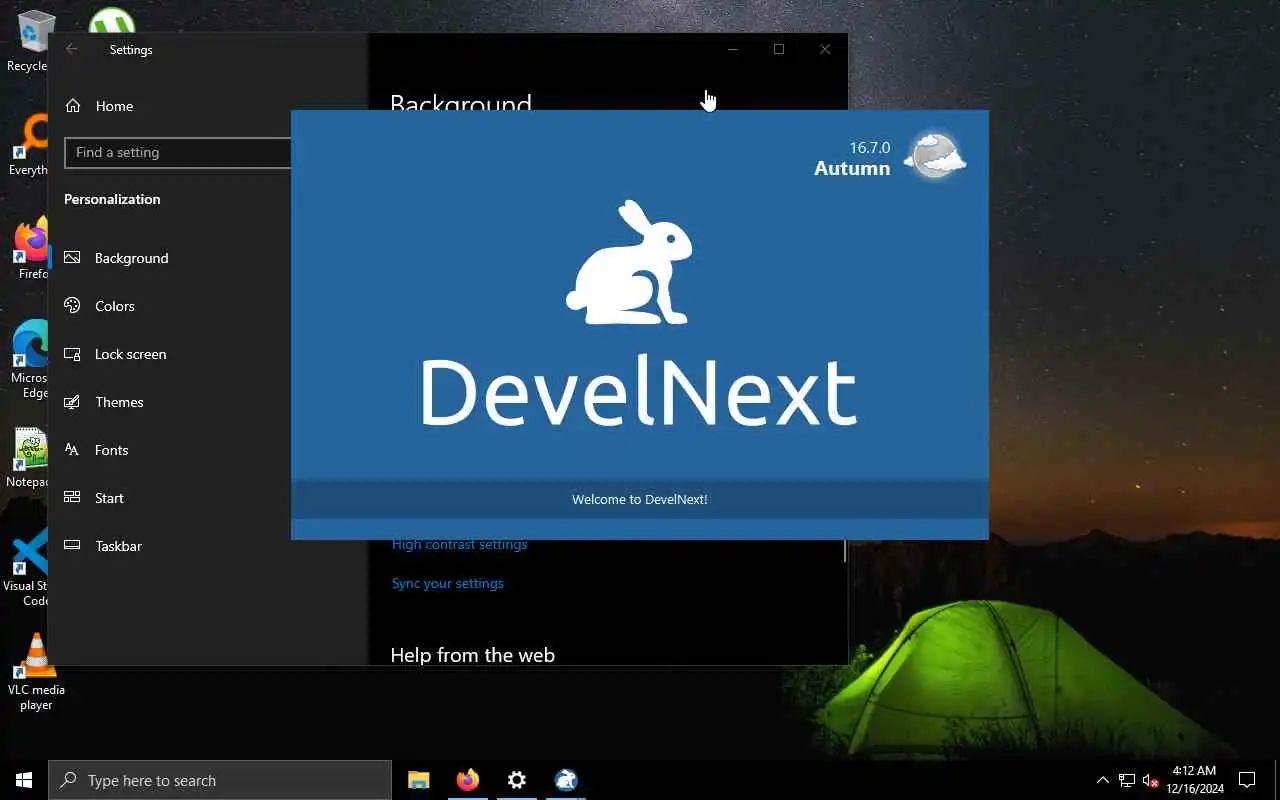Screen dimensions: 1280x800
Task: Open VLC media player desktop shortcut
Action: coord(36,672)
